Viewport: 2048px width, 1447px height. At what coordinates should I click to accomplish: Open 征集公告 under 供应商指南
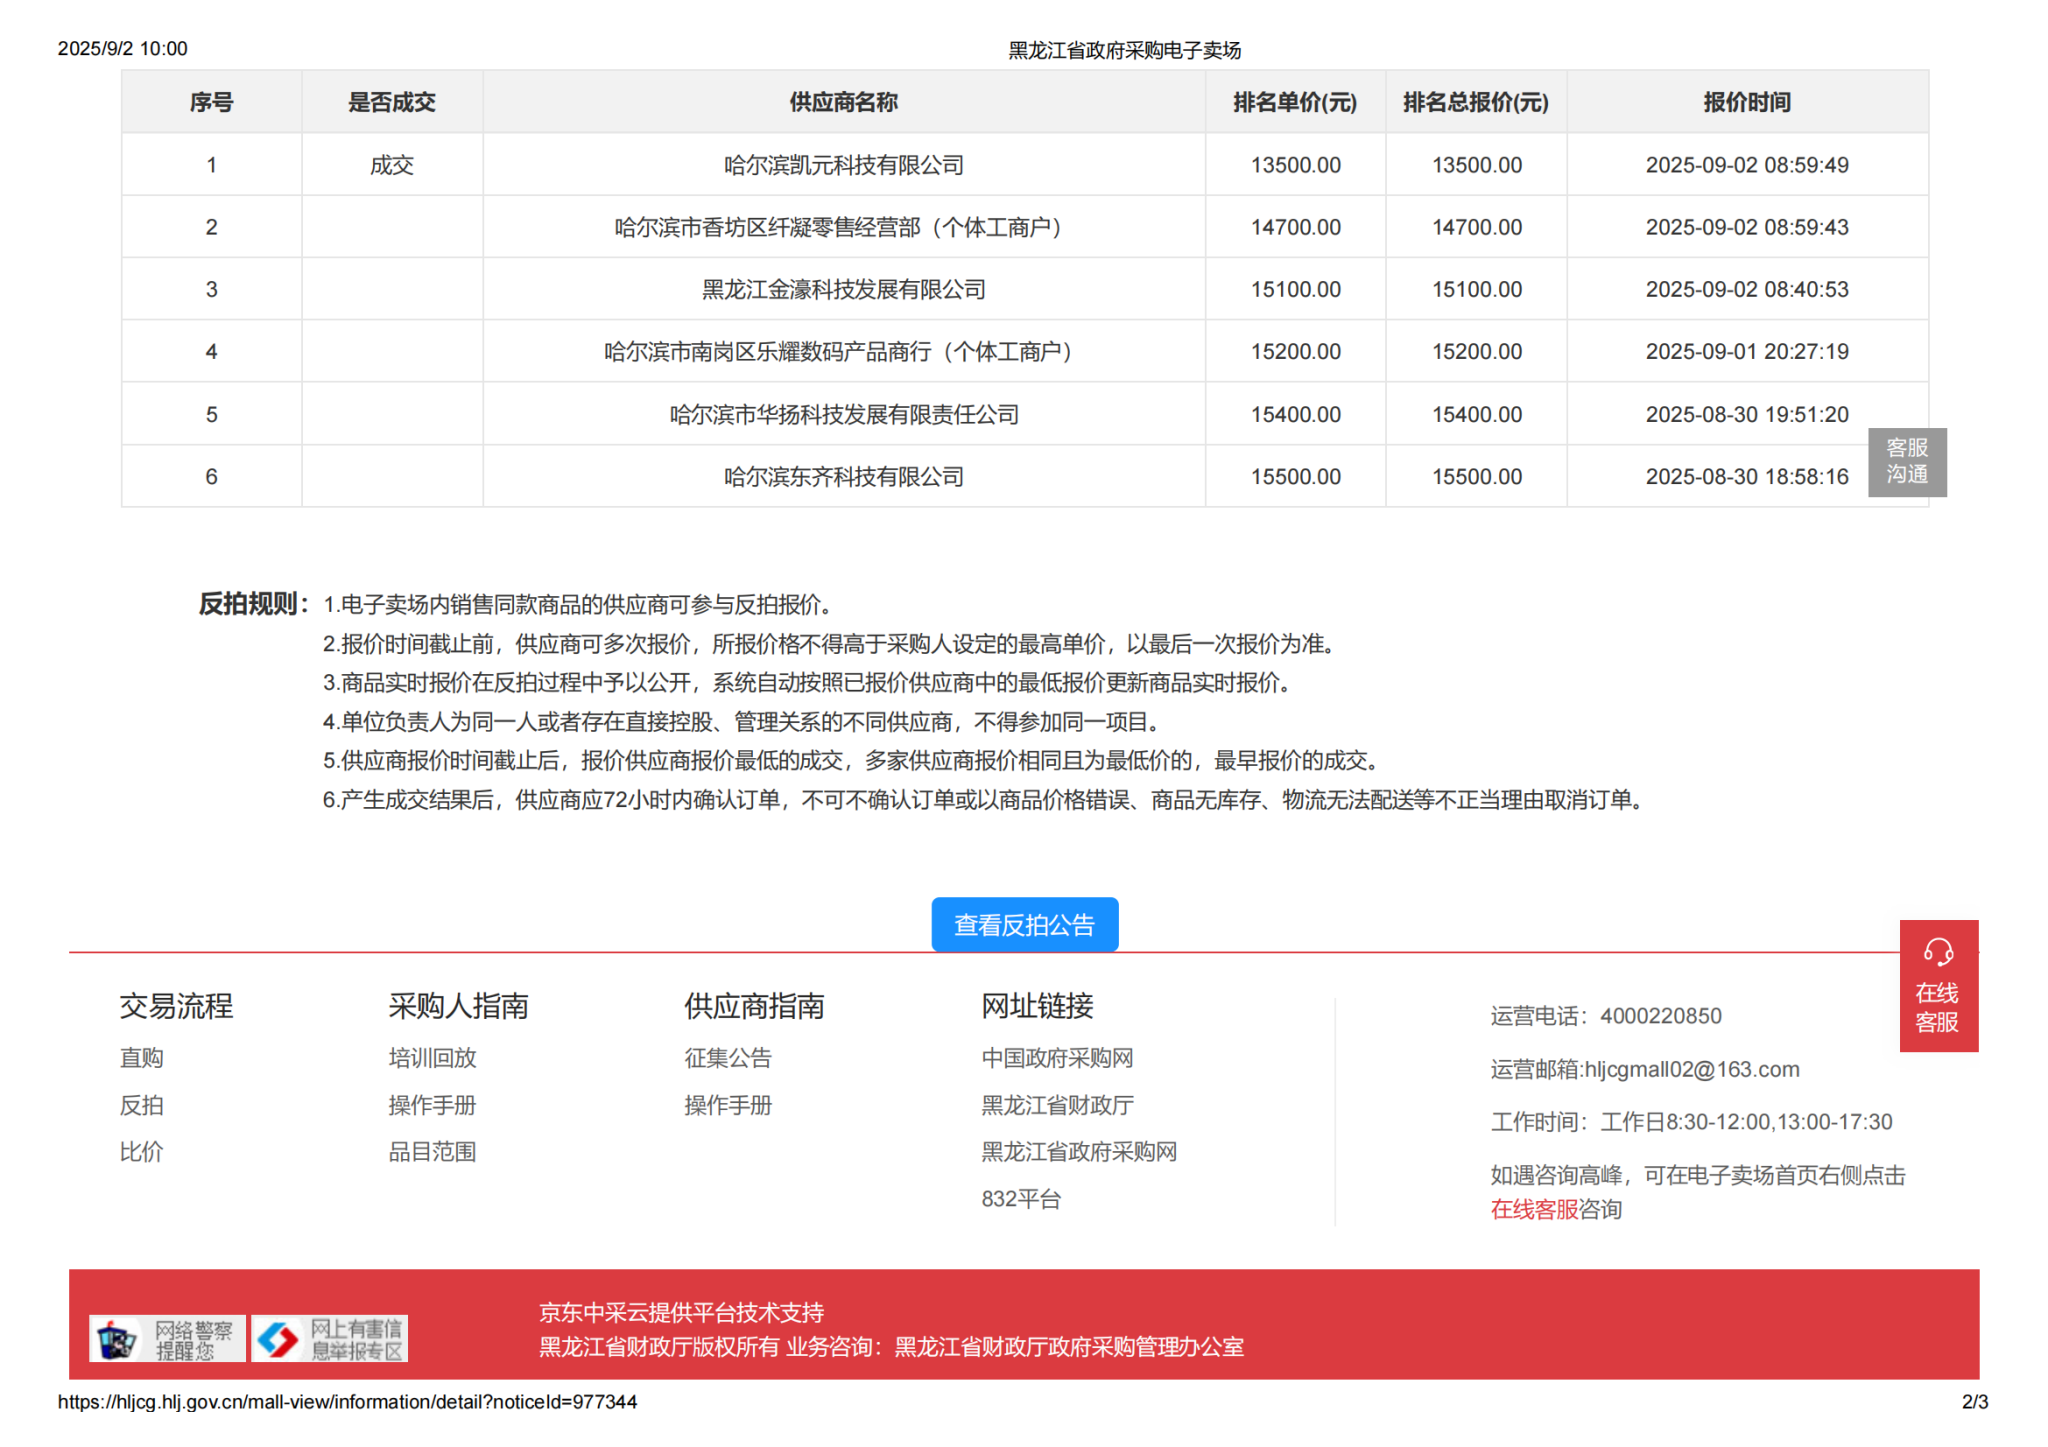pos(728,1058)
